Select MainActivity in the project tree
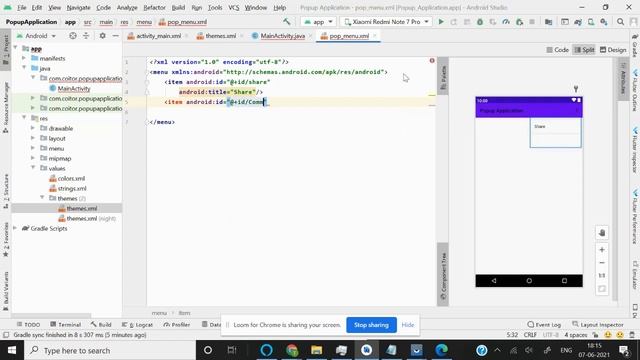Screen dimensions: 640x360 pos(73,88)
